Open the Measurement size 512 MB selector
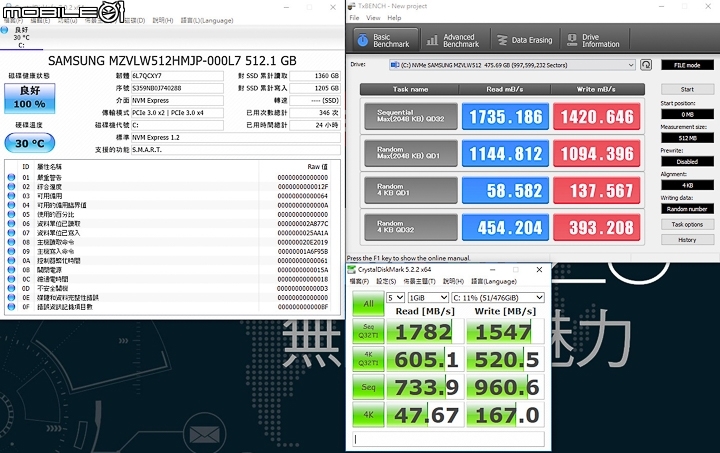720x453 pixels. (x=687, y=138)
